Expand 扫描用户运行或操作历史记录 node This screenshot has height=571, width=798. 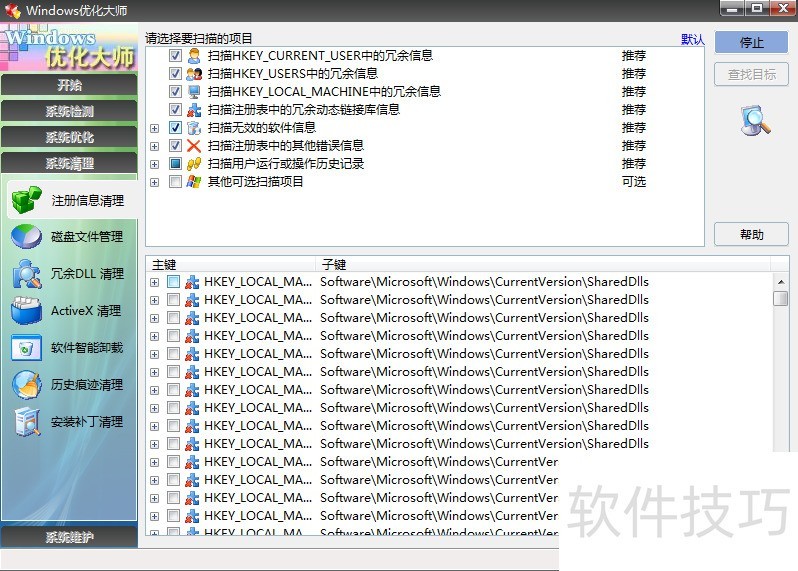tap(155, 164)
